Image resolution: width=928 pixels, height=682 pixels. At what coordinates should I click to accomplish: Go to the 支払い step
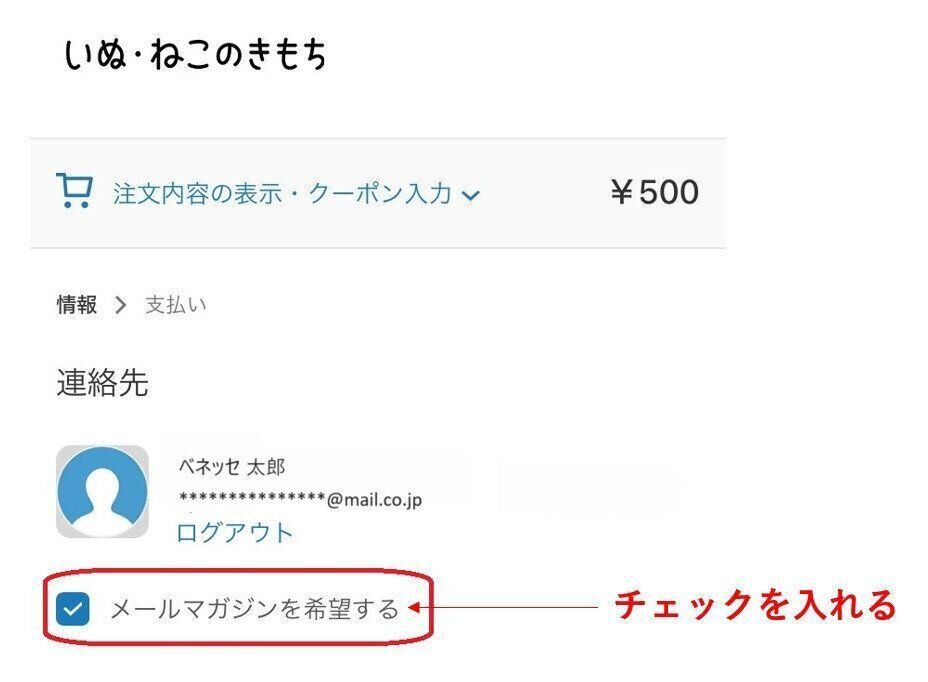coord(178,303)
